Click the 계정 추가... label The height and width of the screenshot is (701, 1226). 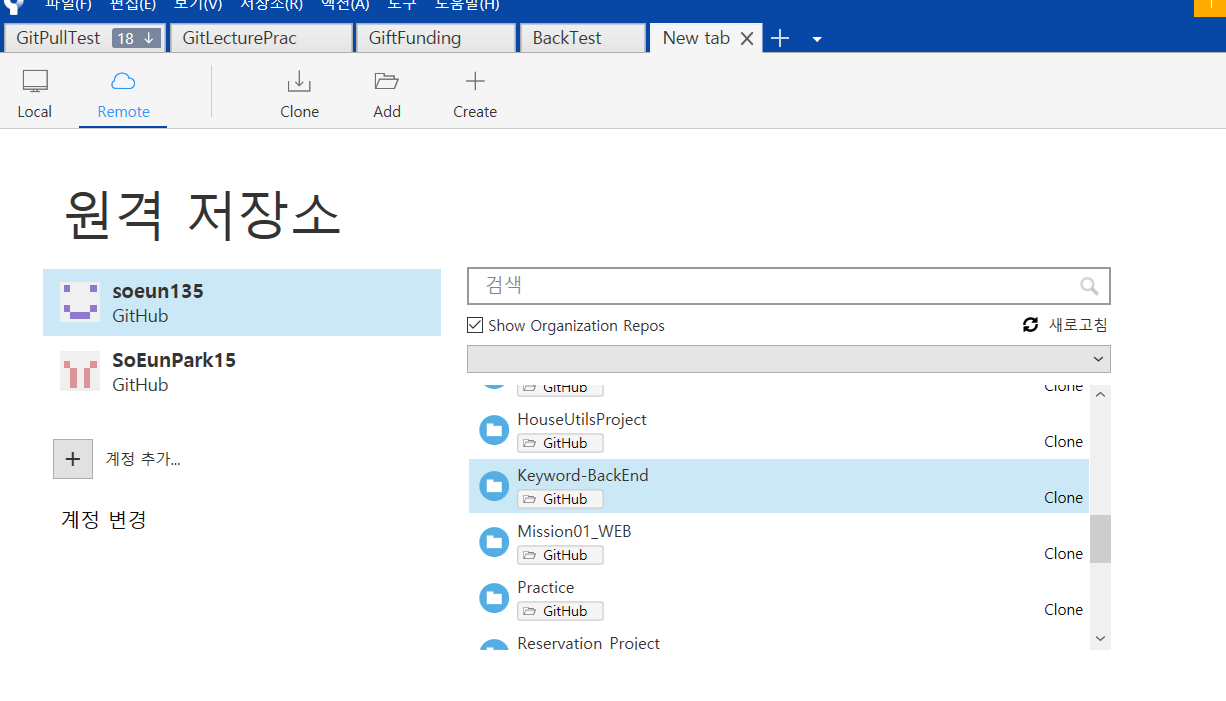143,459
